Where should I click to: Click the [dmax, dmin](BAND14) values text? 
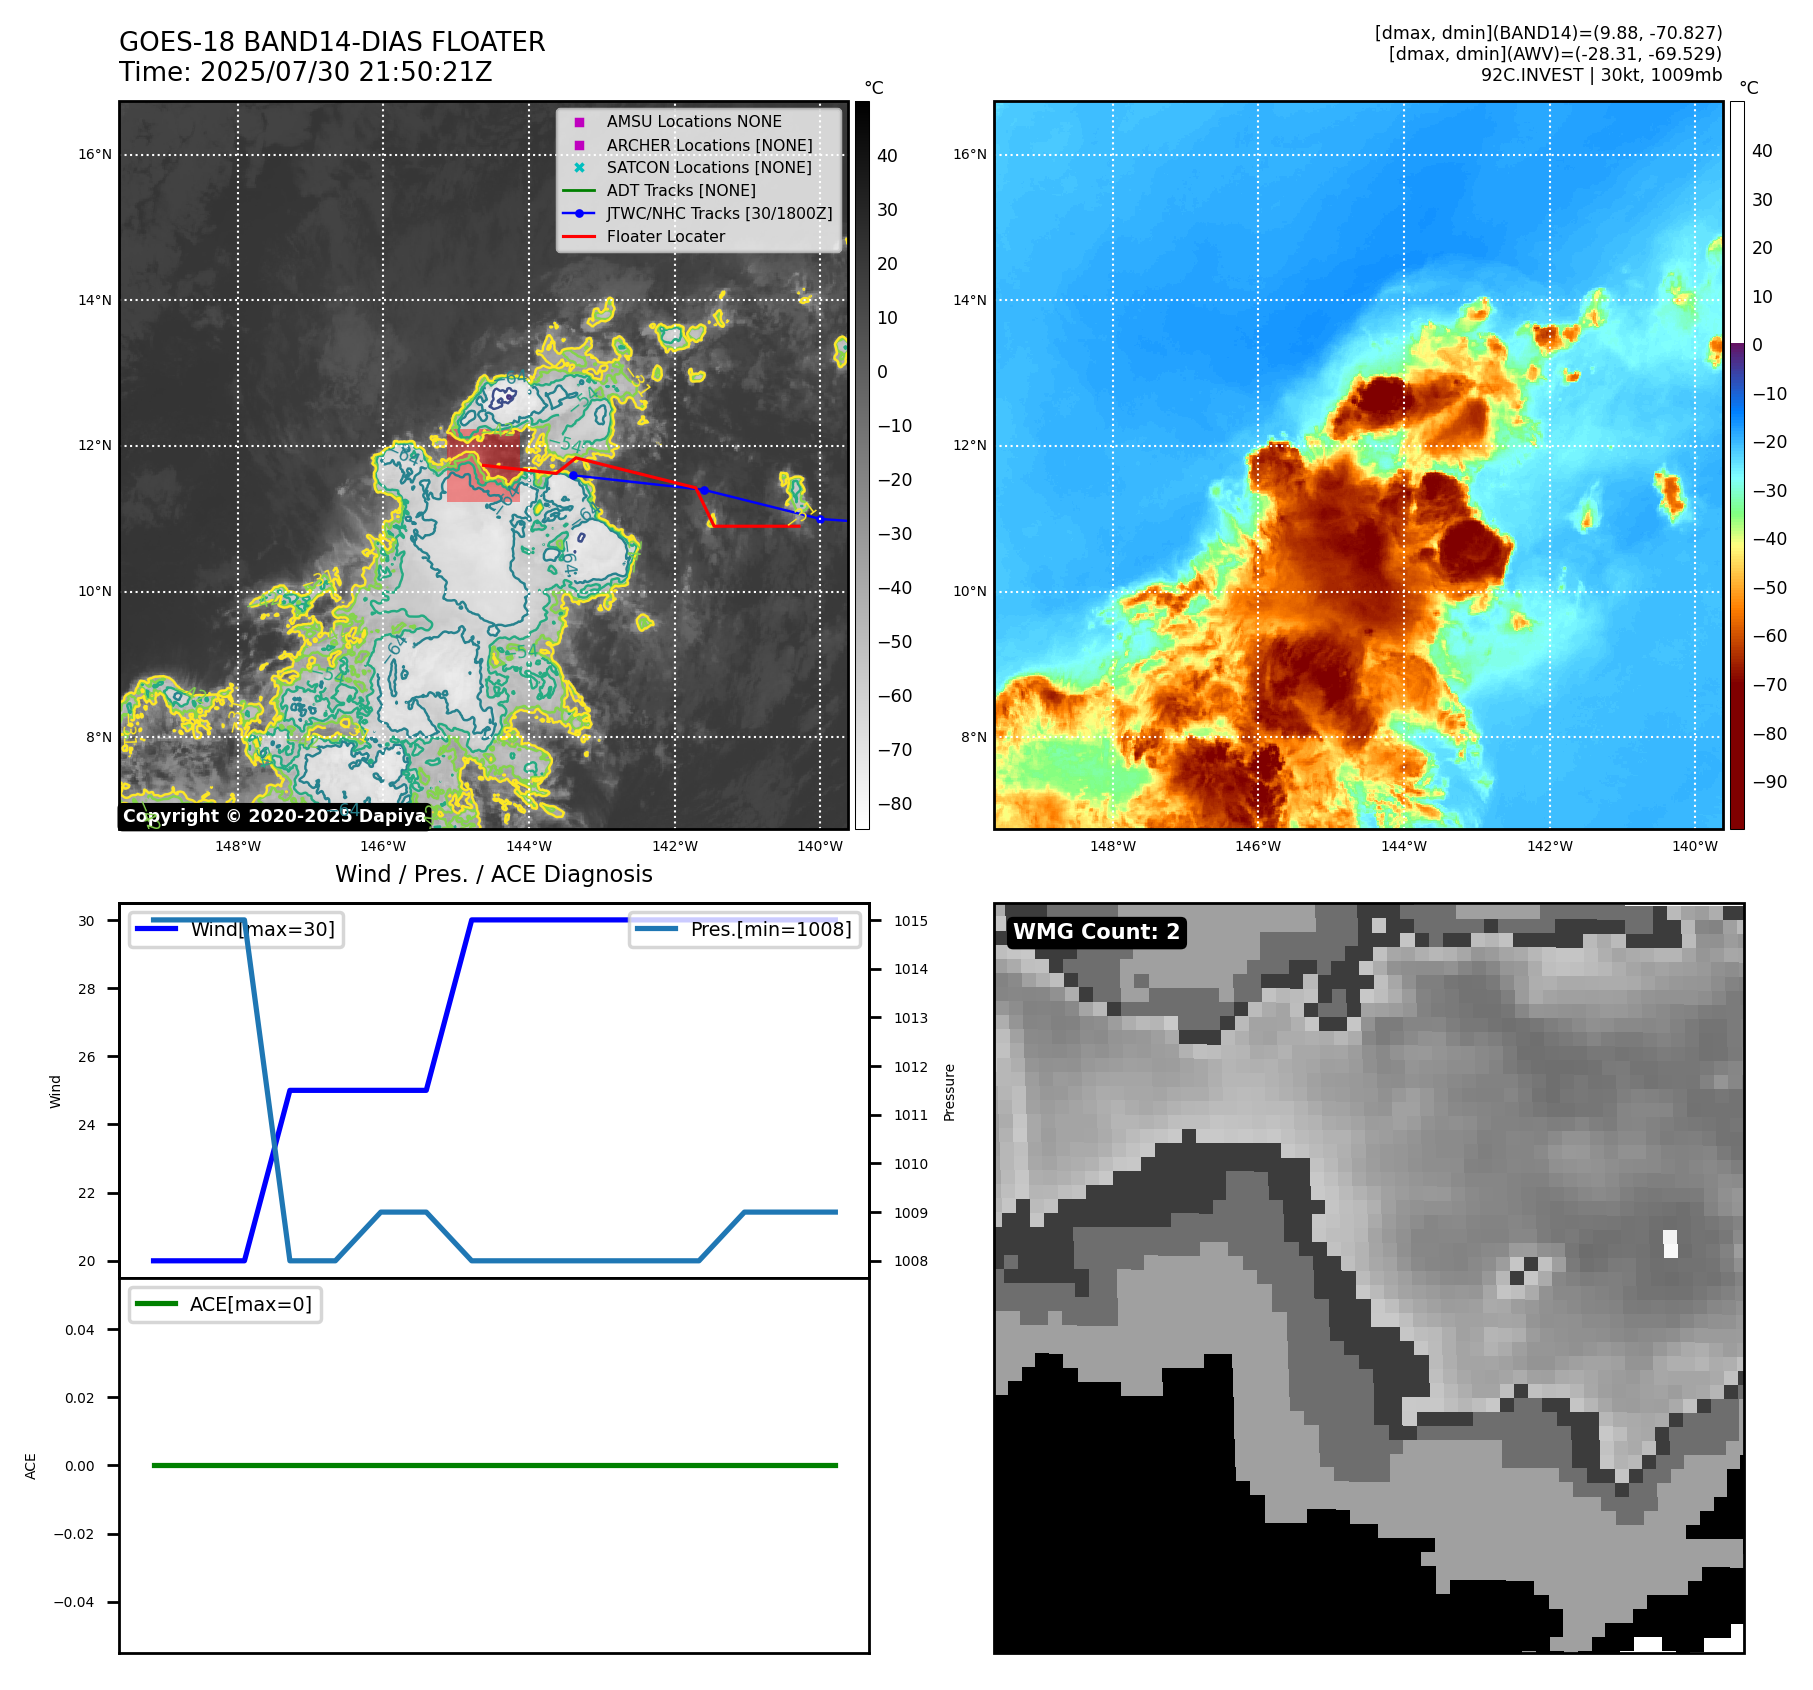[x=1548, y=33]
